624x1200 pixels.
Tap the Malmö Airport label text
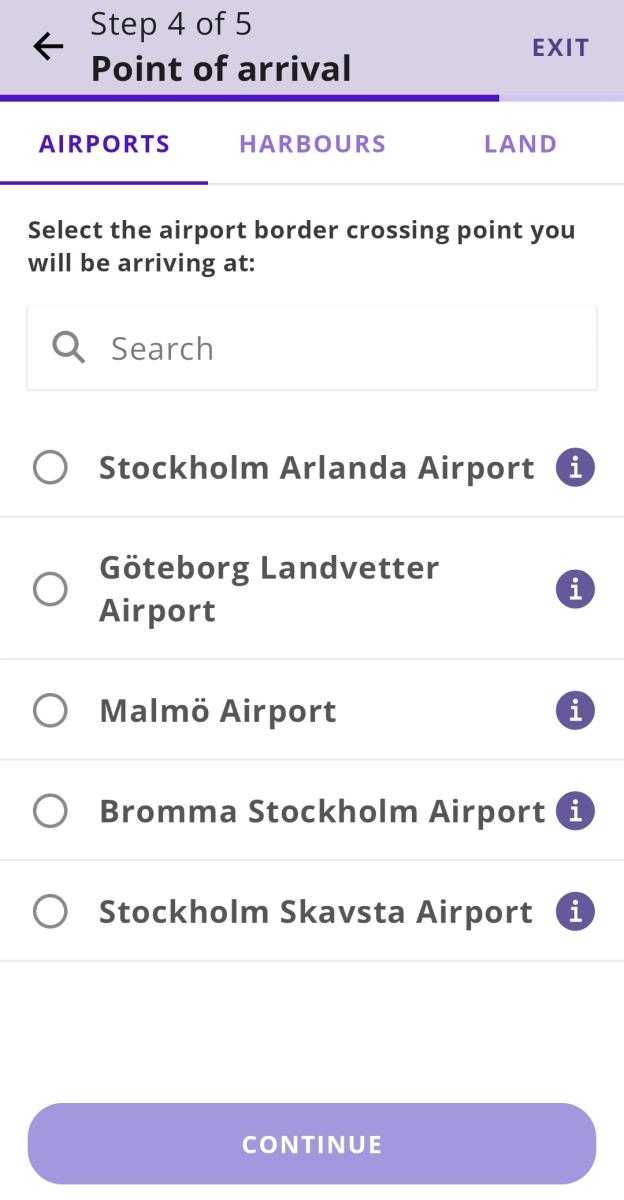[x=217, y=711]
